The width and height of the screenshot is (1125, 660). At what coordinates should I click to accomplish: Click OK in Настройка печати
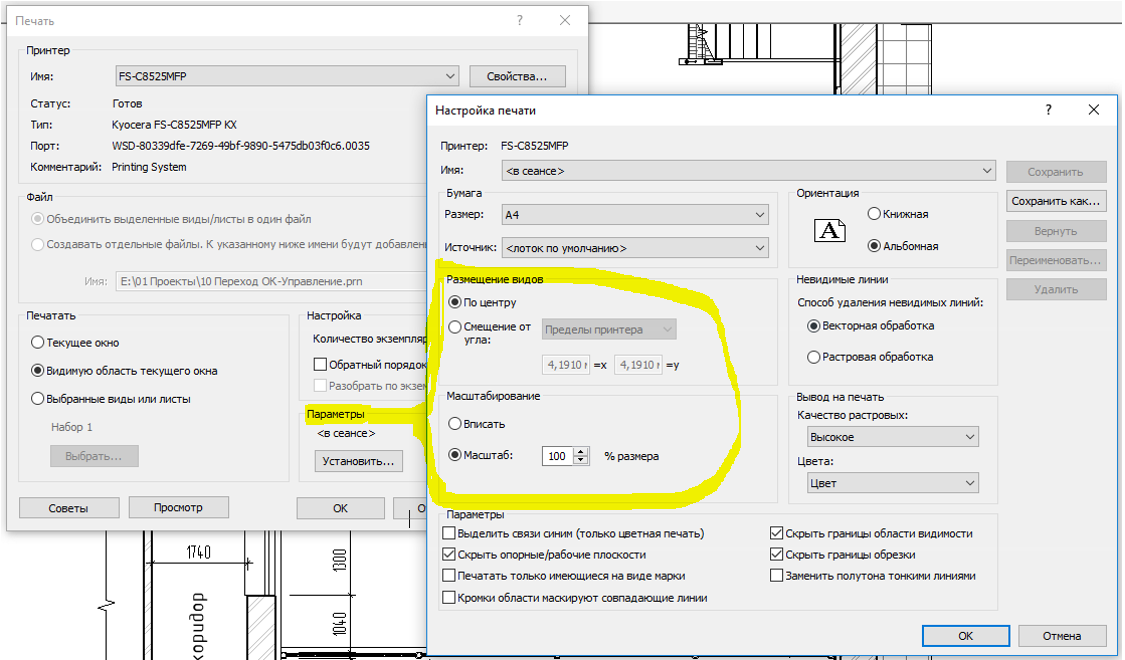coord(966,636)
